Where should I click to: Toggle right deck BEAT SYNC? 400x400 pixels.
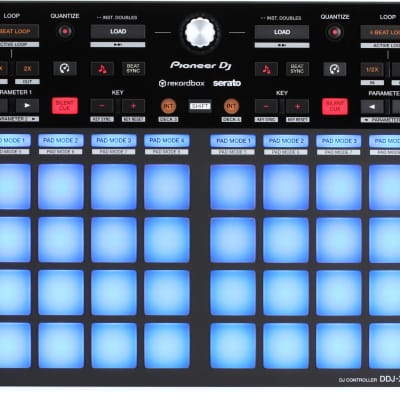[297, 69]
